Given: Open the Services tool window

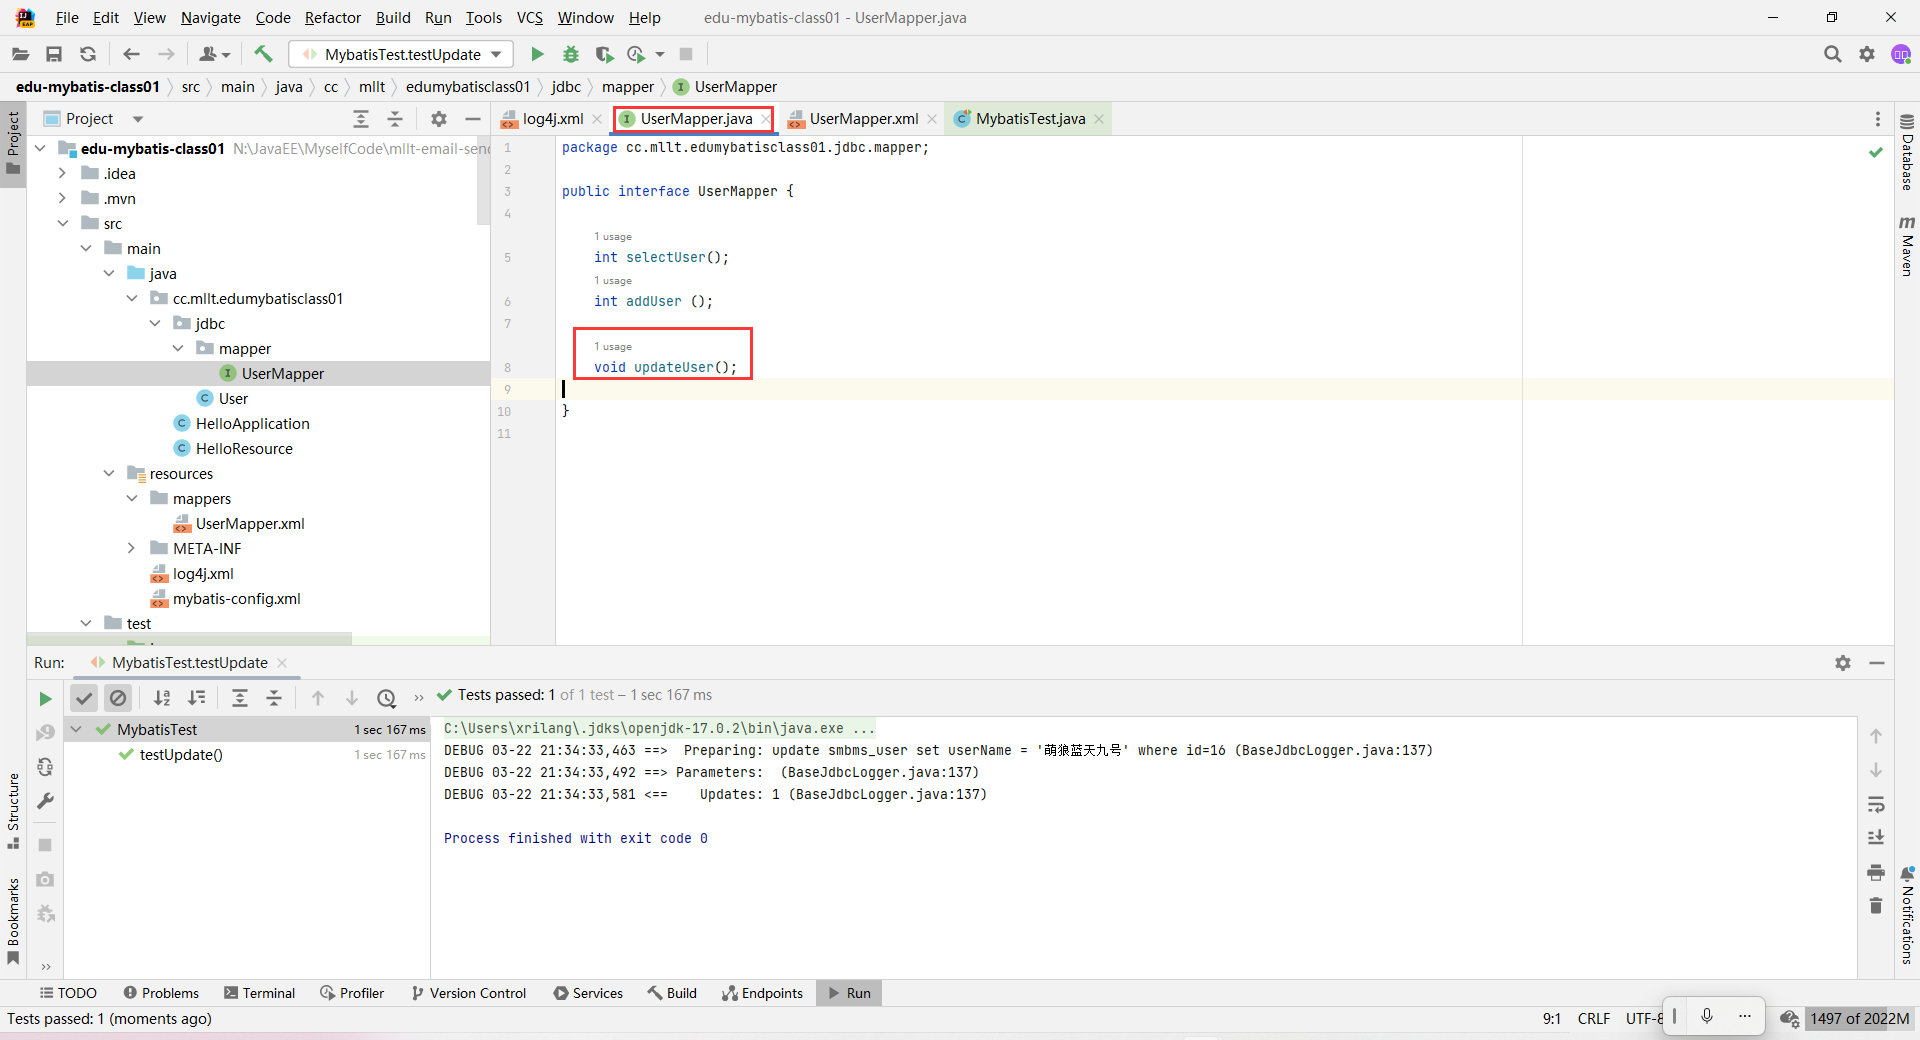Looking at the screenshot, I should 588,993.
